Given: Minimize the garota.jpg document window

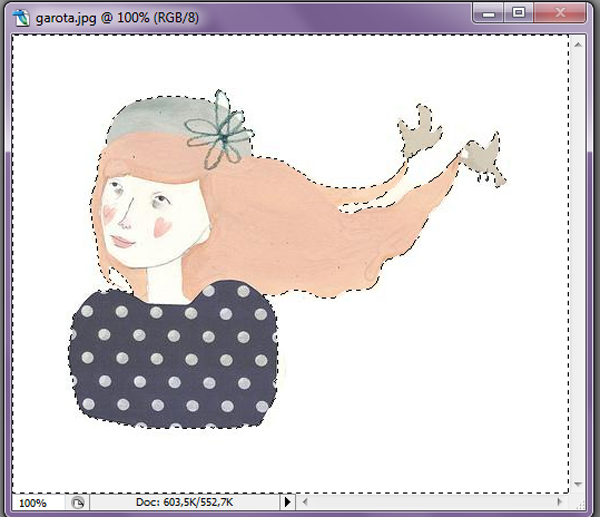Looking at the screenshot, I should pyautogui.click(x=489, y=13).
